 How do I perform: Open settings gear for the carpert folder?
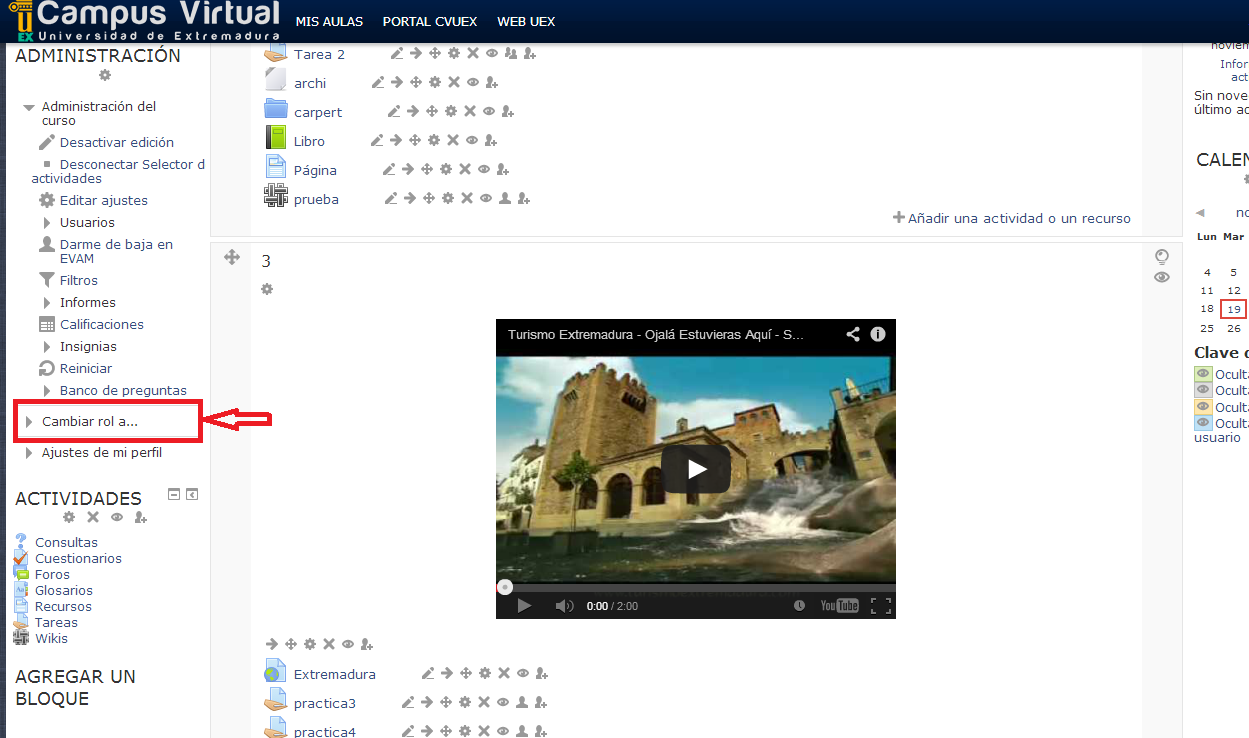point(451,112)
